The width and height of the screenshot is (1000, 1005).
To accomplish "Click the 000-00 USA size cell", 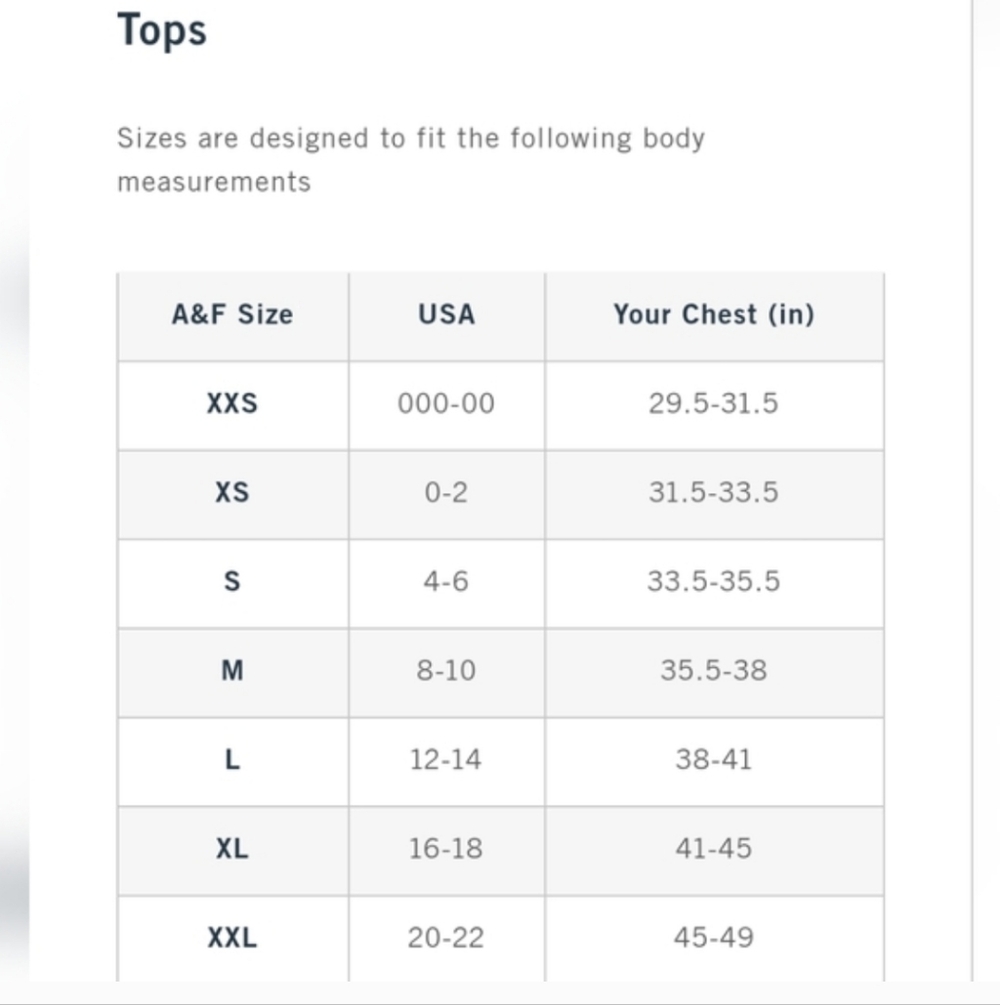I will tap(446, 404).
